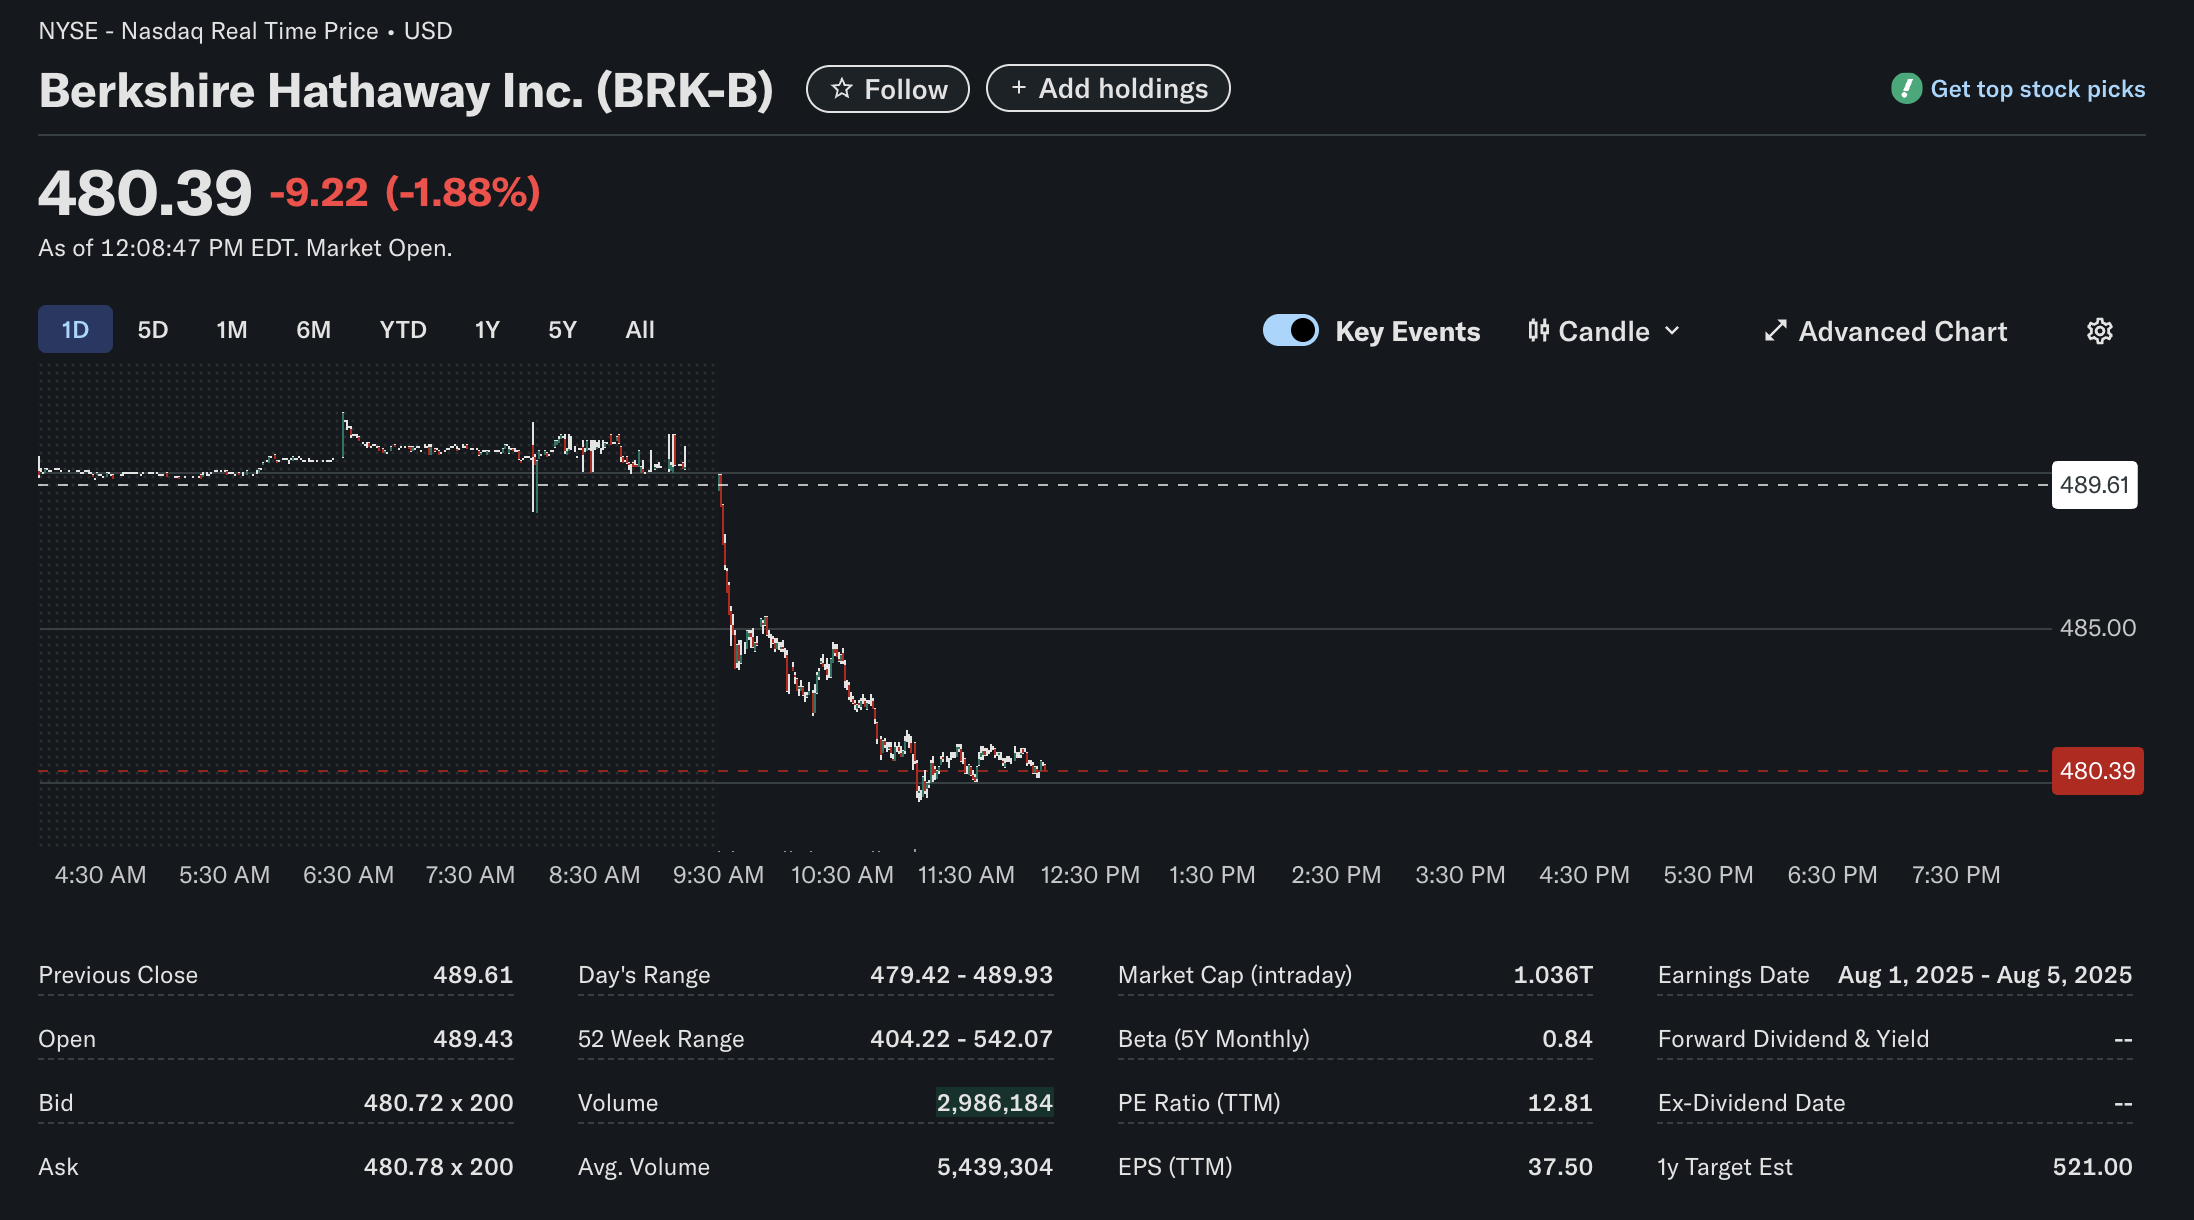This screenshot has width=2194, height=1220.
Task: Toggle the Key Events switch
Action: [x=1290, y=331]
